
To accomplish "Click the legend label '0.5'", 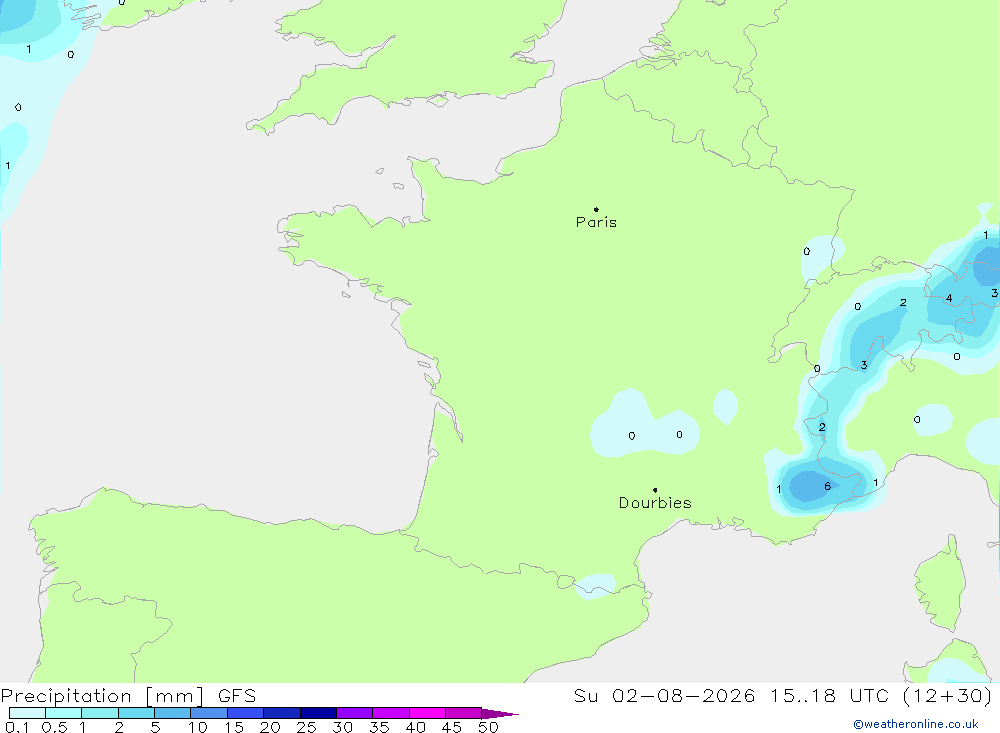I will click(54, 727).
